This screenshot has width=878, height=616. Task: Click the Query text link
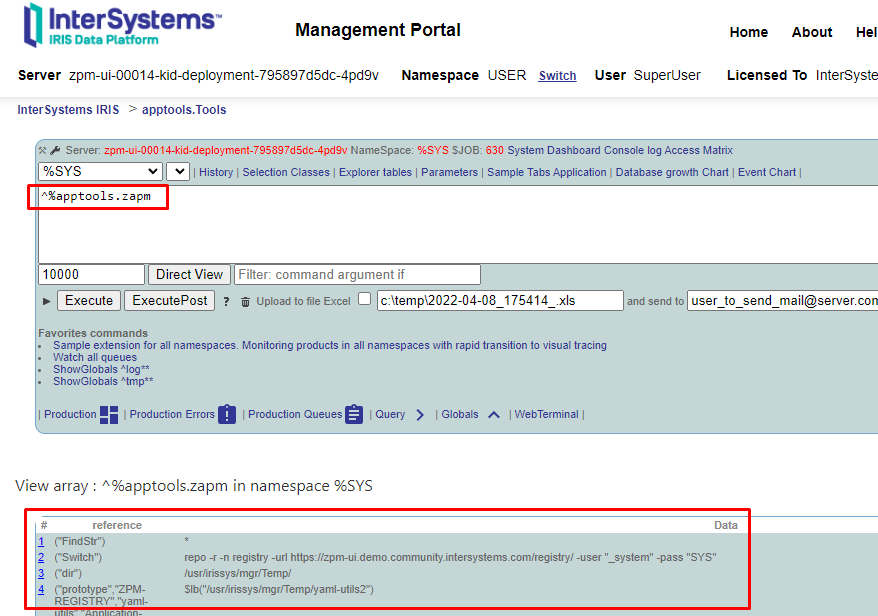pos(390,414)
